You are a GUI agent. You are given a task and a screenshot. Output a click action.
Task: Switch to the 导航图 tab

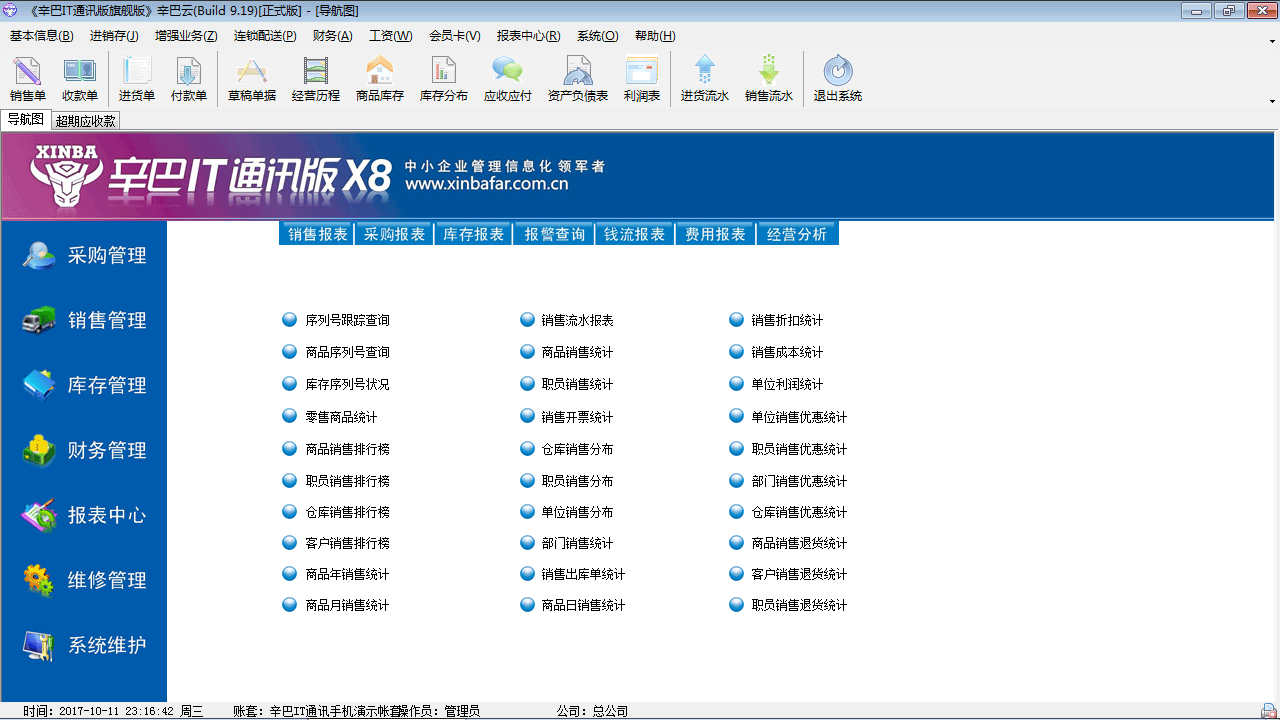point(26,120)
